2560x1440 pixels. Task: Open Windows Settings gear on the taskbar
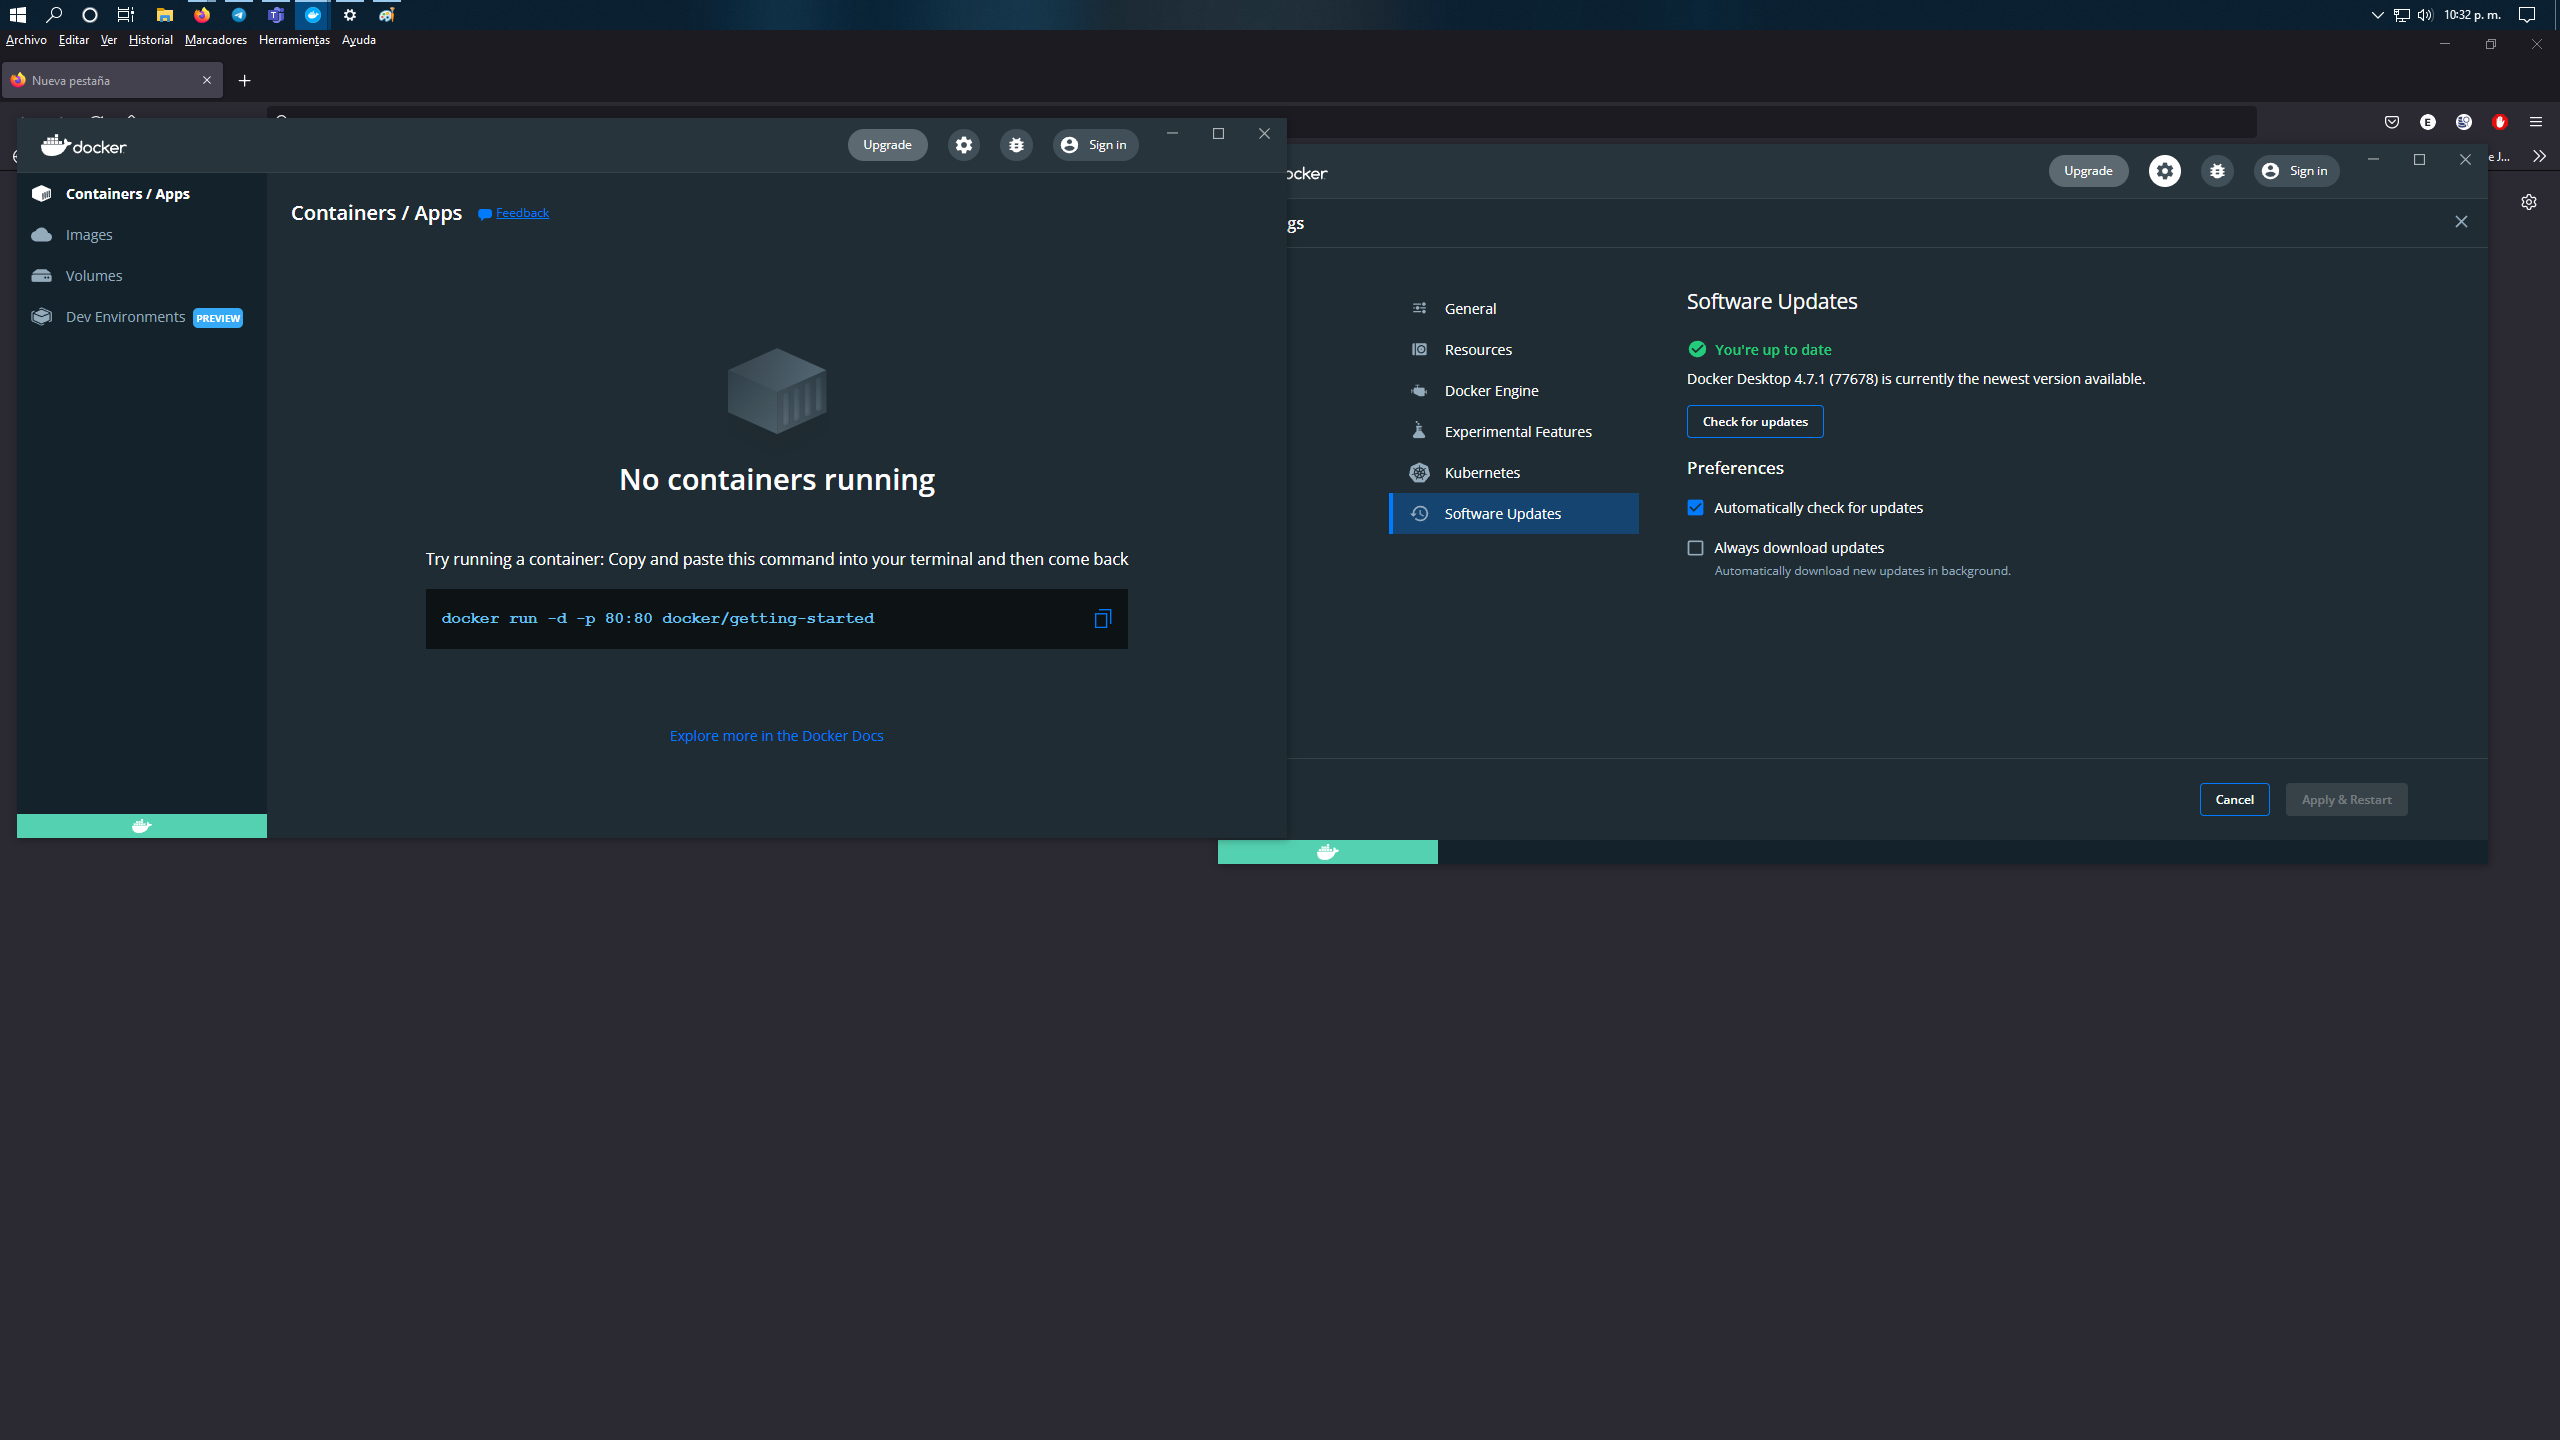(350, 15)
